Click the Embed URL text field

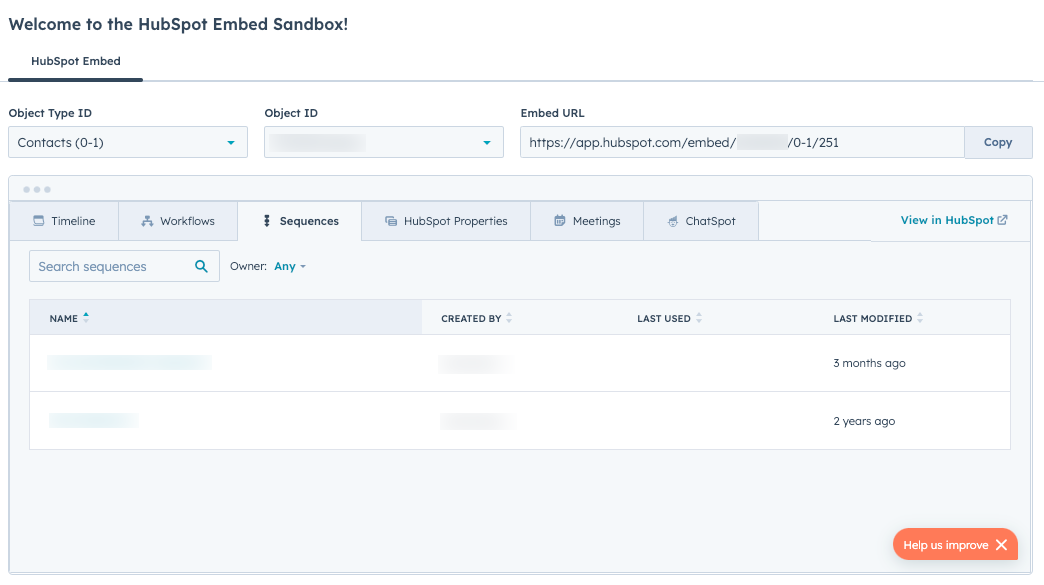click(740, 142)
